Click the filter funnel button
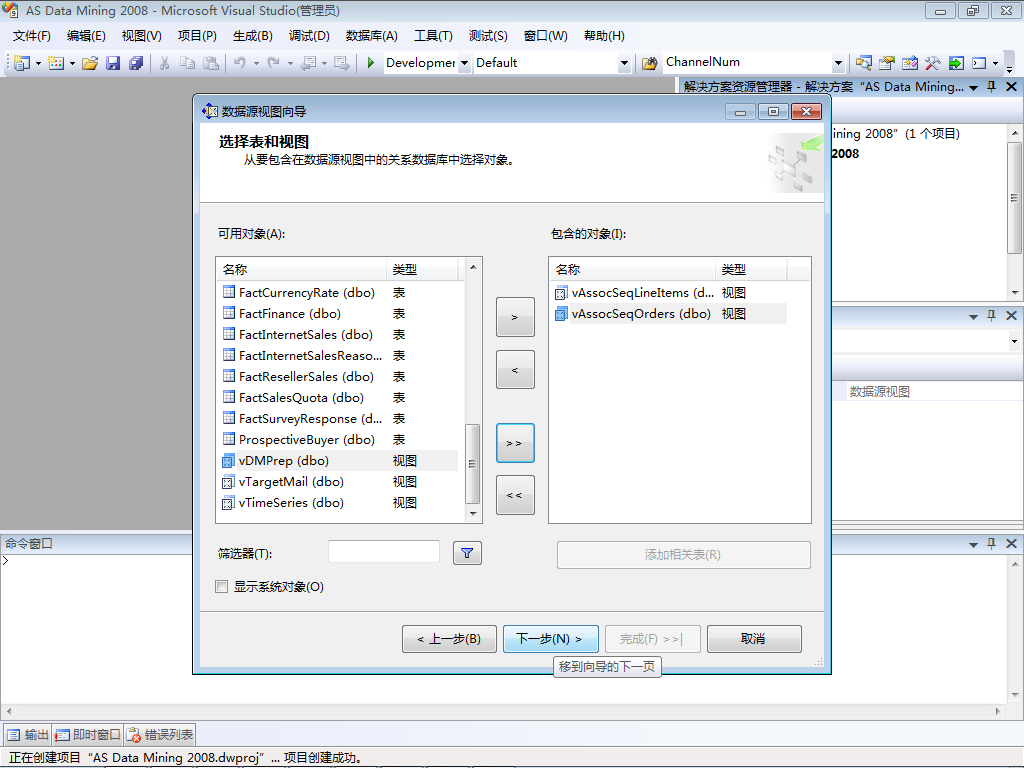This screenshot has width=1024, height=768. pyautogui.click(x=467, y=553)
